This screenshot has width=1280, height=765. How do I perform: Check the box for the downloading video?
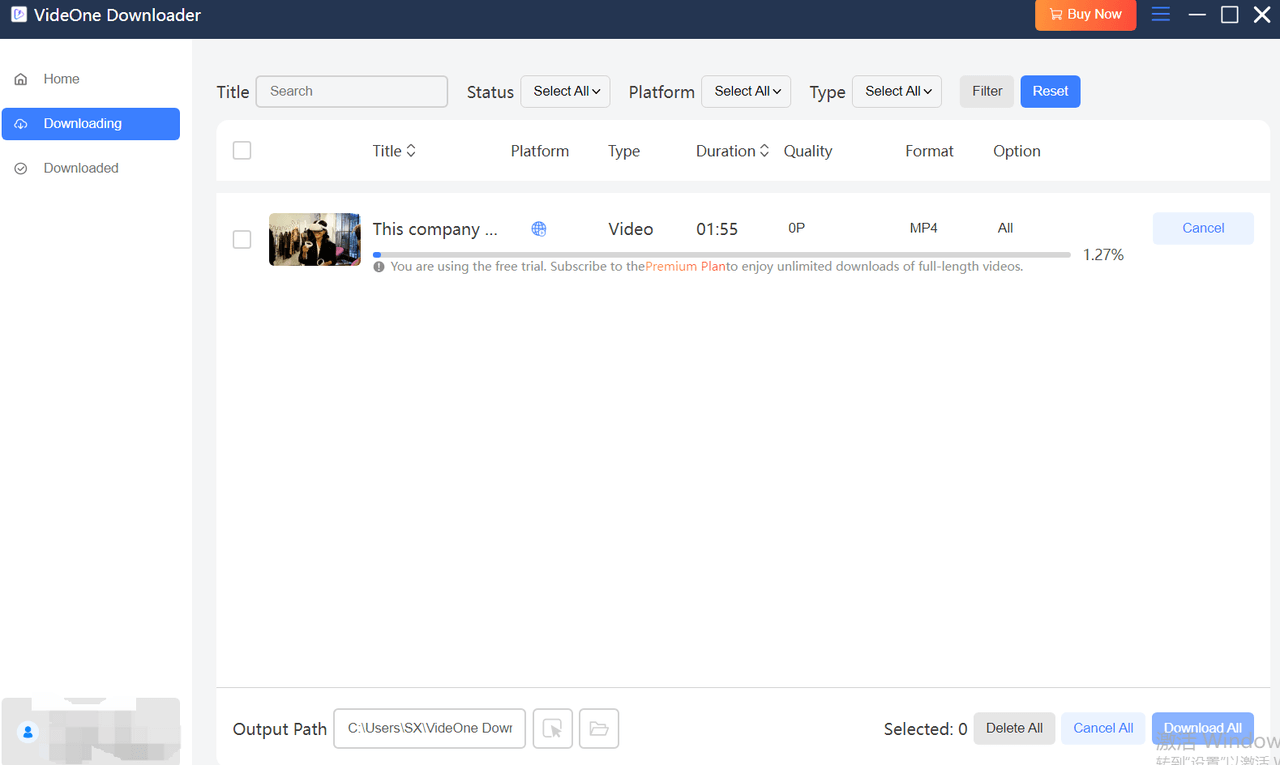click(x=242, y=240)
